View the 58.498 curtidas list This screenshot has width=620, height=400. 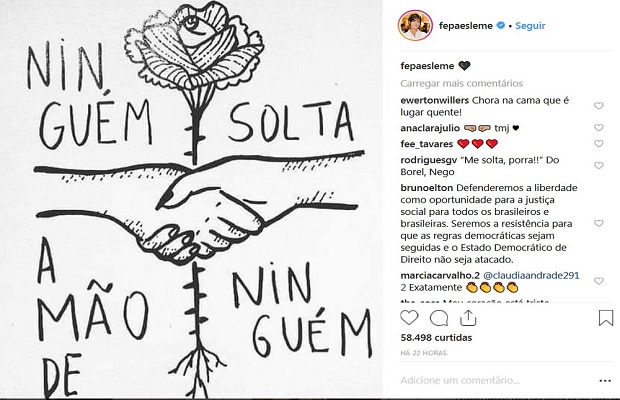point(436,338)
